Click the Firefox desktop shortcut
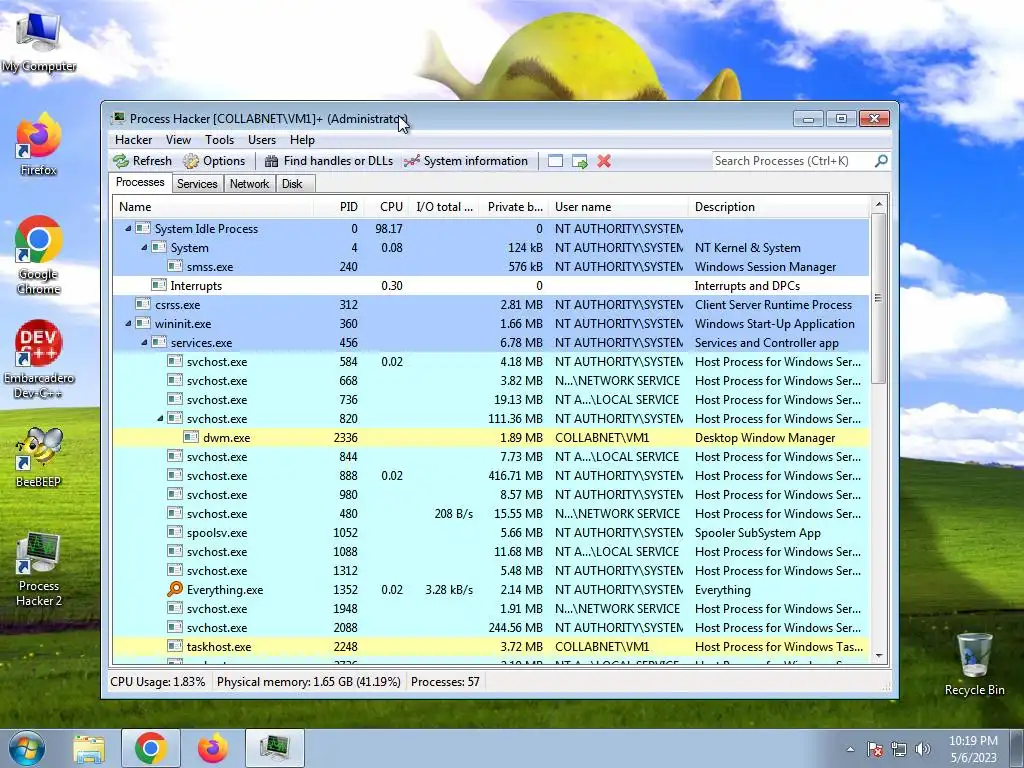1024x768 pixels. tap(39, 145)
